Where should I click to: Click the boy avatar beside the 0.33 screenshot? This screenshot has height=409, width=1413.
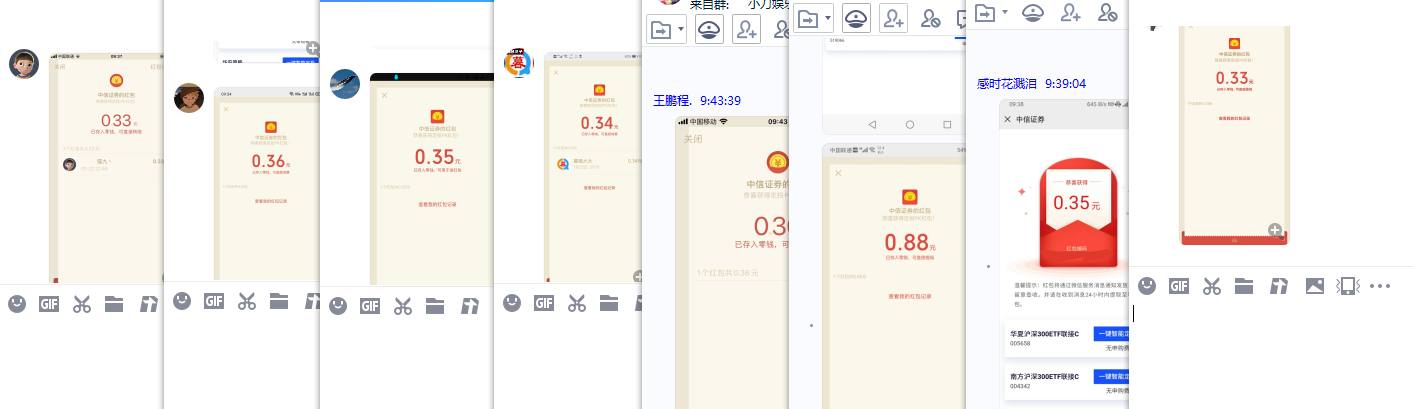click(24, 64)
